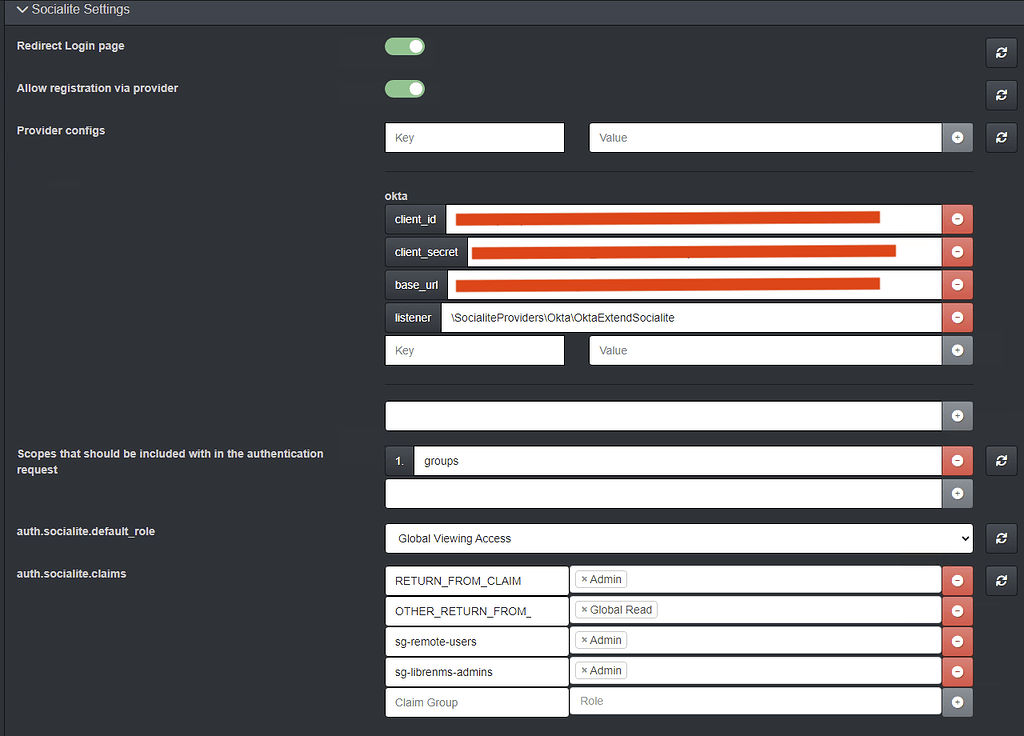Remove the groups scope entry
This screenshot has width=1024, height=736.
tap(956, 460)
